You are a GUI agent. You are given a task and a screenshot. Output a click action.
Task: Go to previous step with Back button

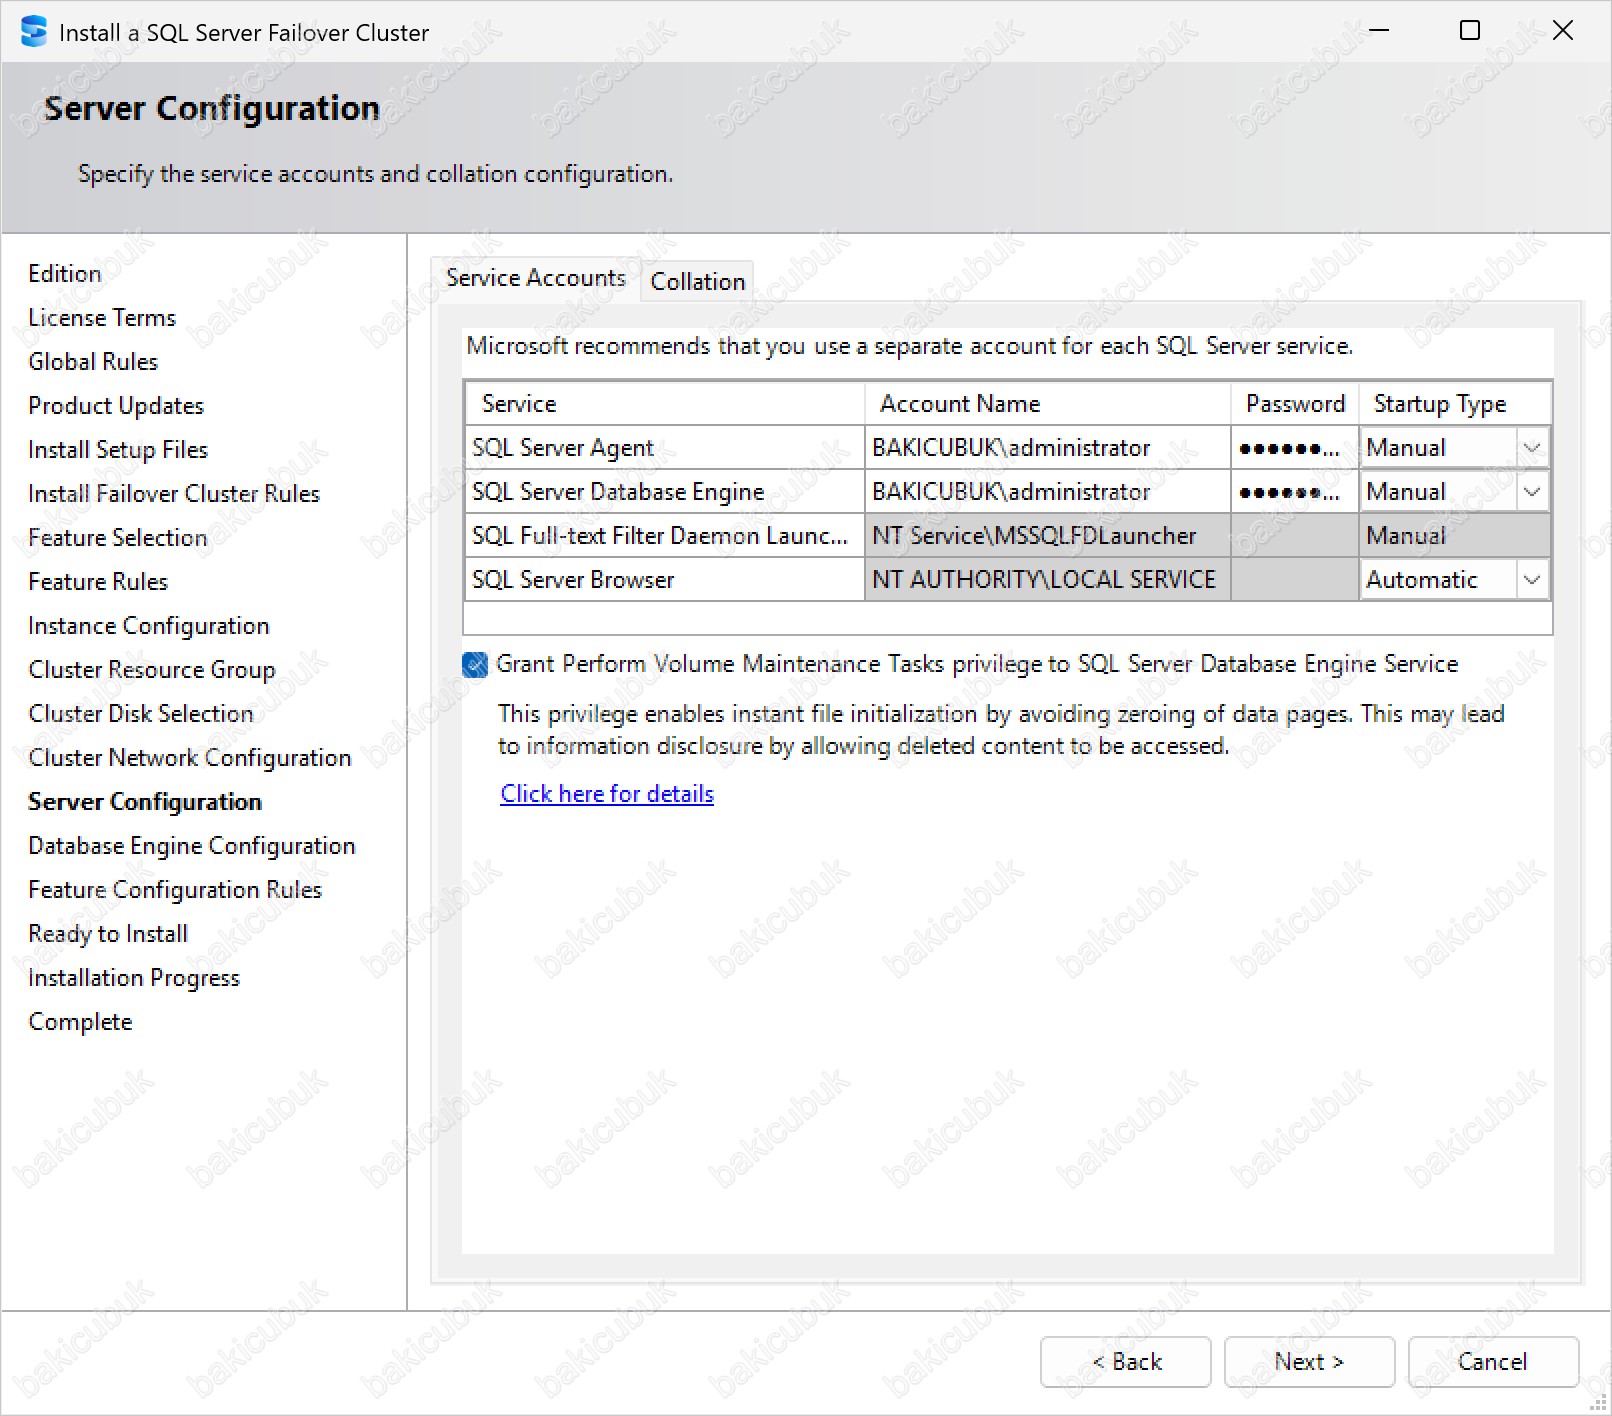pos(1125,1362)
